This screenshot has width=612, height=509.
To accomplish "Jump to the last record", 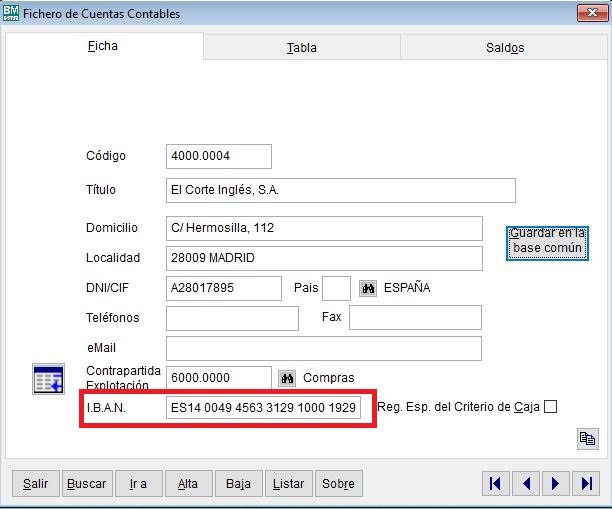I will tap(586, 484).
